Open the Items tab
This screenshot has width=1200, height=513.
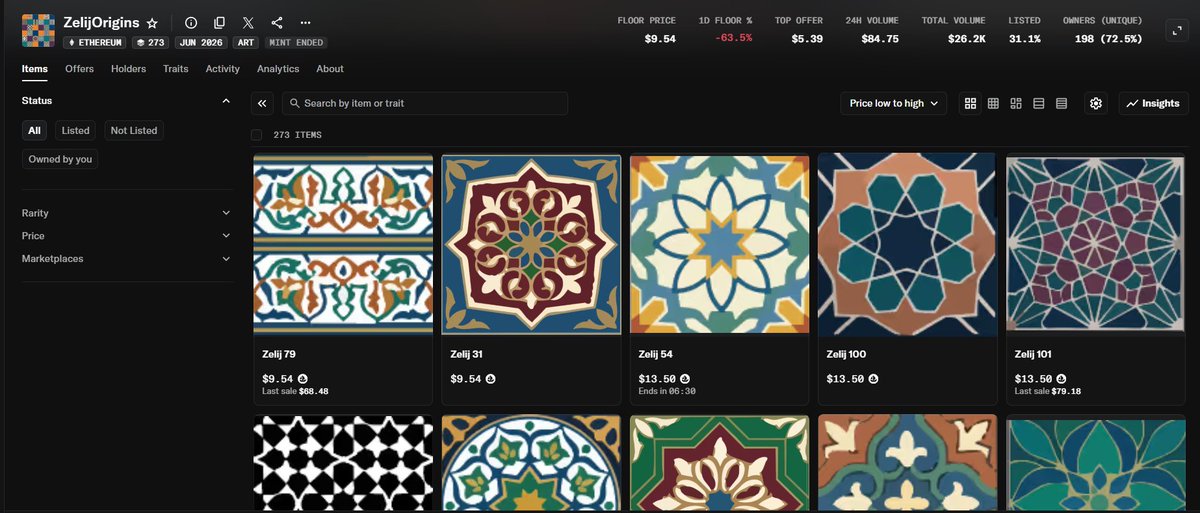[x=35, y=69]
